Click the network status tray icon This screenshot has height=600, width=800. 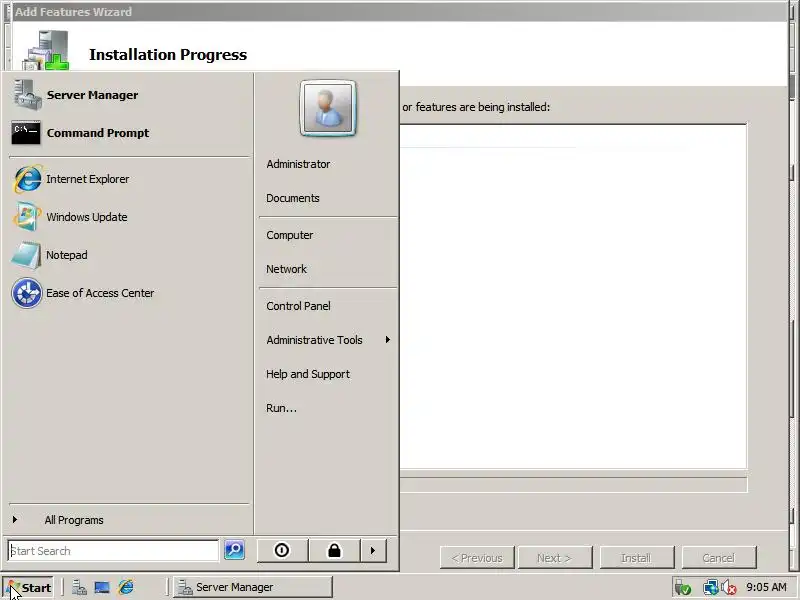[710, 588]
